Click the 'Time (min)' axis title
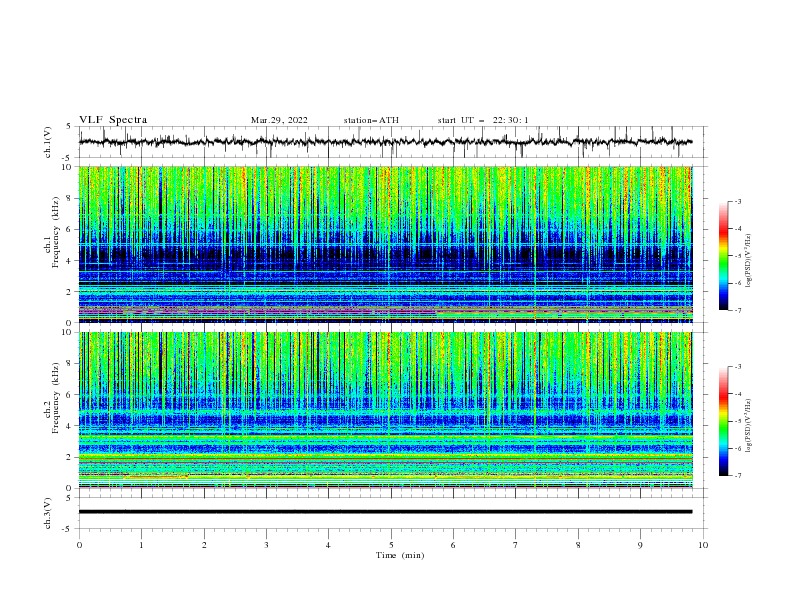The image size is (792, 612). click(x=400, y=555)
